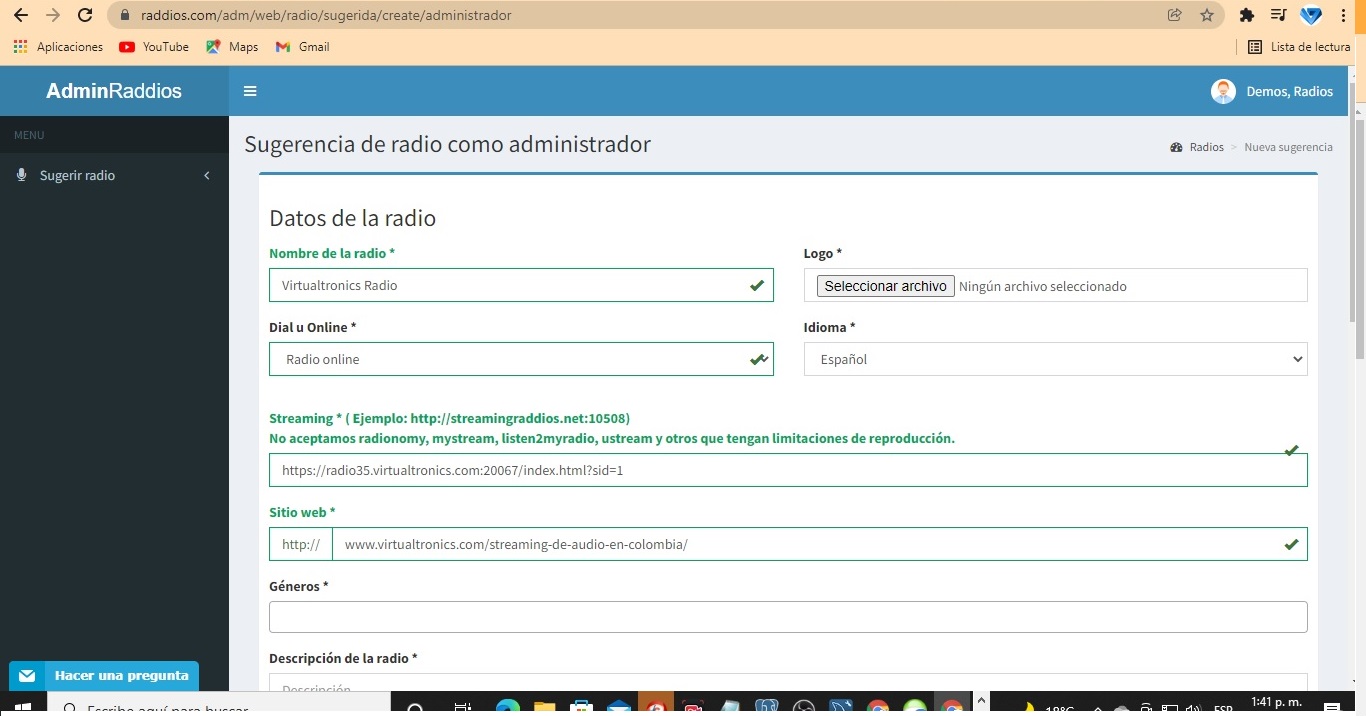Screen dimensions: 1366x716
Task: Toggle the hamburger sidebar menu icon
Action: (x=250, y=91)
